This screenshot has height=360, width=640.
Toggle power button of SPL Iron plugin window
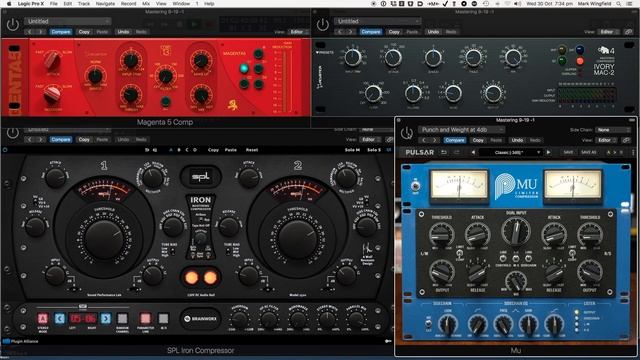tap(13, 133)
